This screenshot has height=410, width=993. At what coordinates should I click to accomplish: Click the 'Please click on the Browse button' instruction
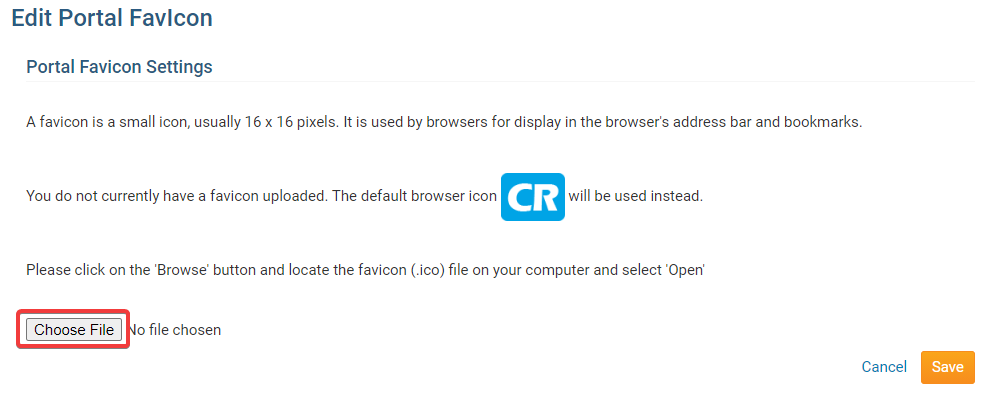[365, 270]
